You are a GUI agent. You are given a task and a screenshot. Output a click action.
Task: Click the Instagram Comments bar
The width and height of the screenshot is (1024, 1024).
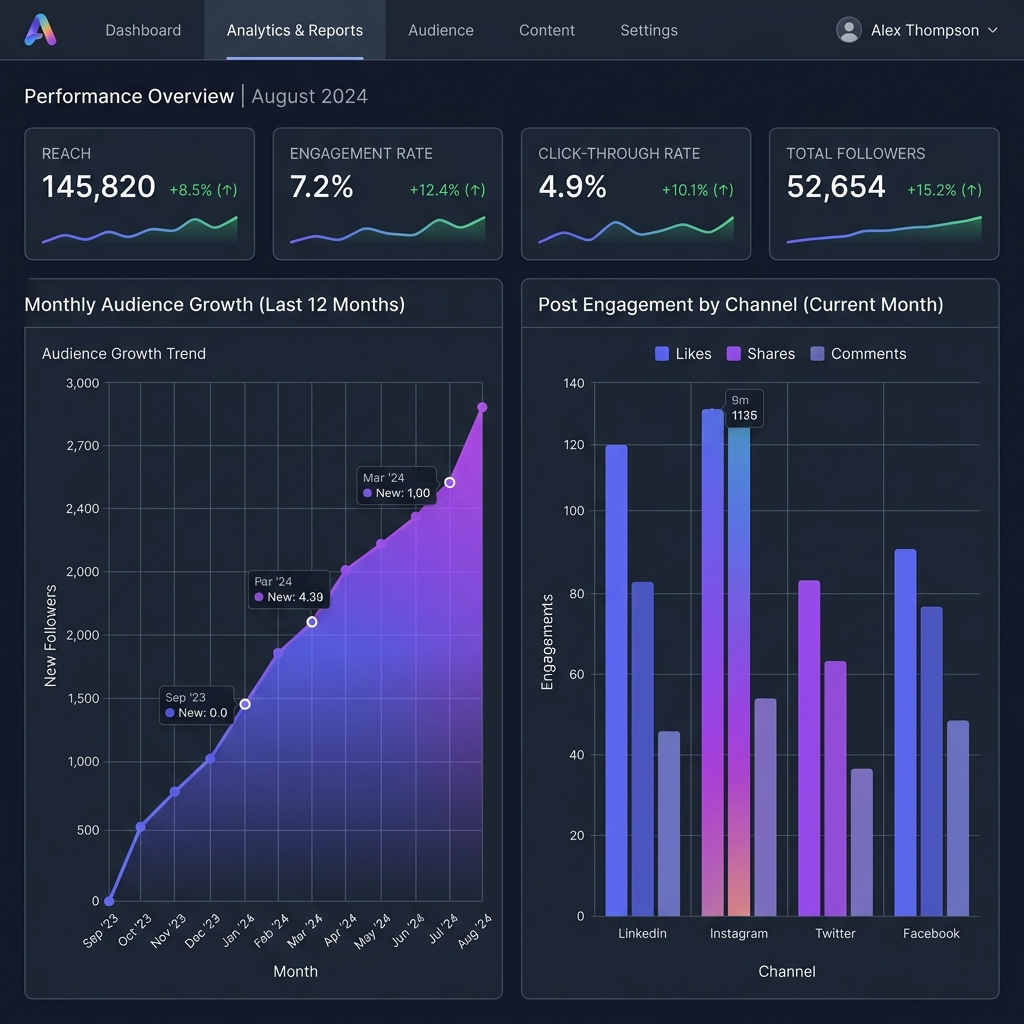click(x=765, y=807)
